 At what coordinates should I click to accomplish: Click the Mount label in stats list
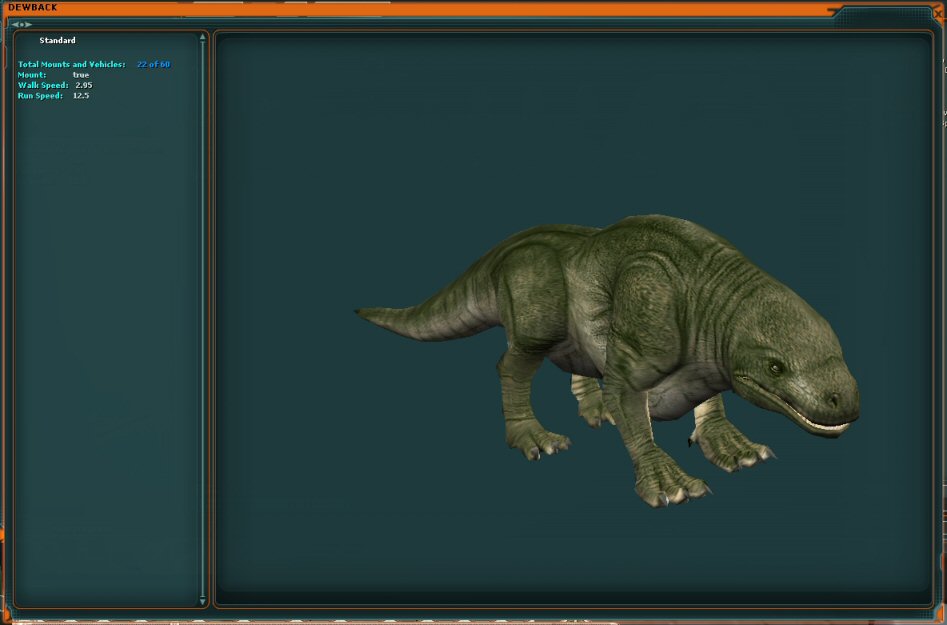tap(32, 75)
